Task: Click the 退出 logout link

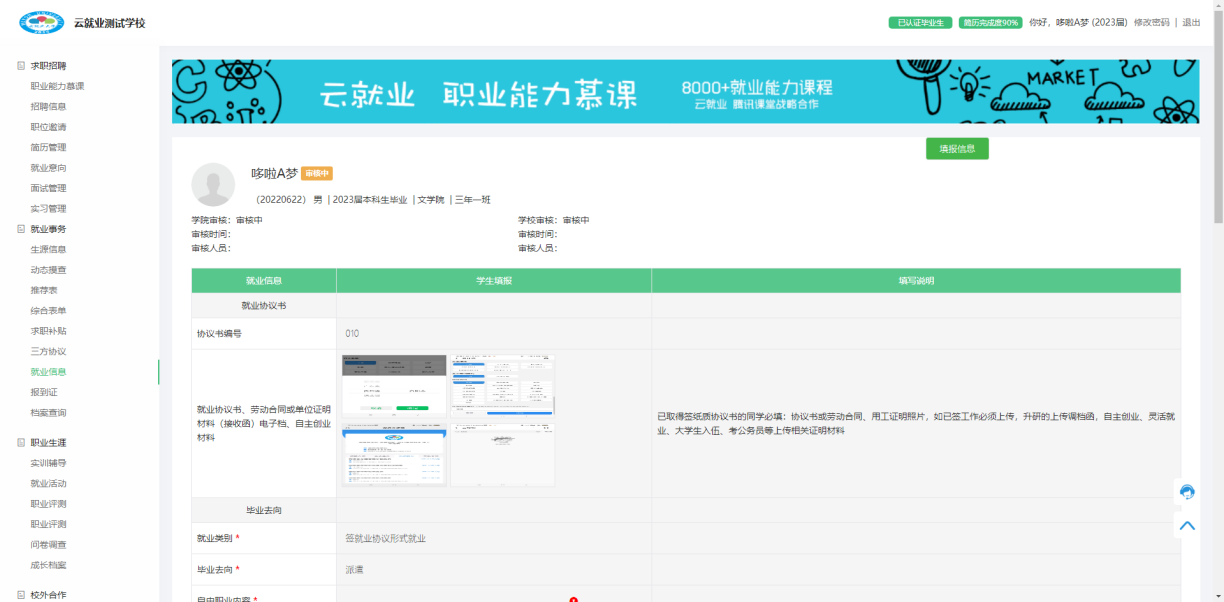Action: tap(1191, 23)
